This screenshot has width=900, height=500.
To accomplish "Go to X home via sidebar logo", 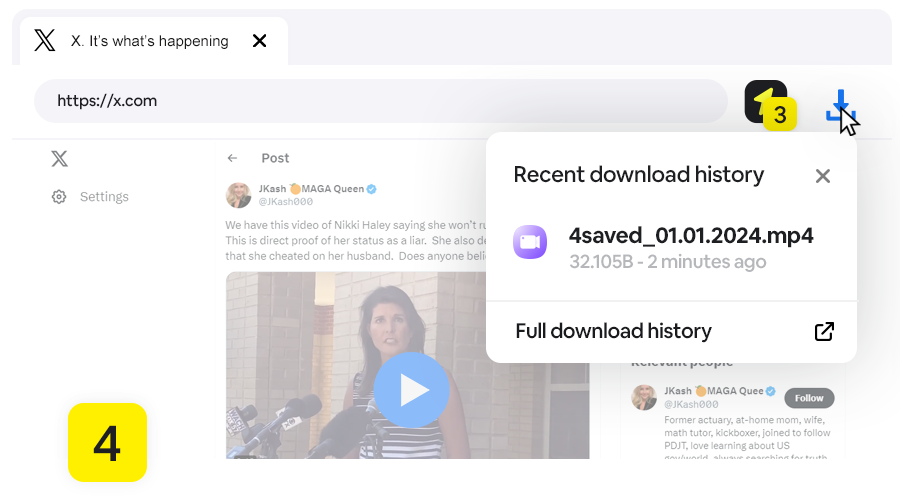I will coord(60,158).
